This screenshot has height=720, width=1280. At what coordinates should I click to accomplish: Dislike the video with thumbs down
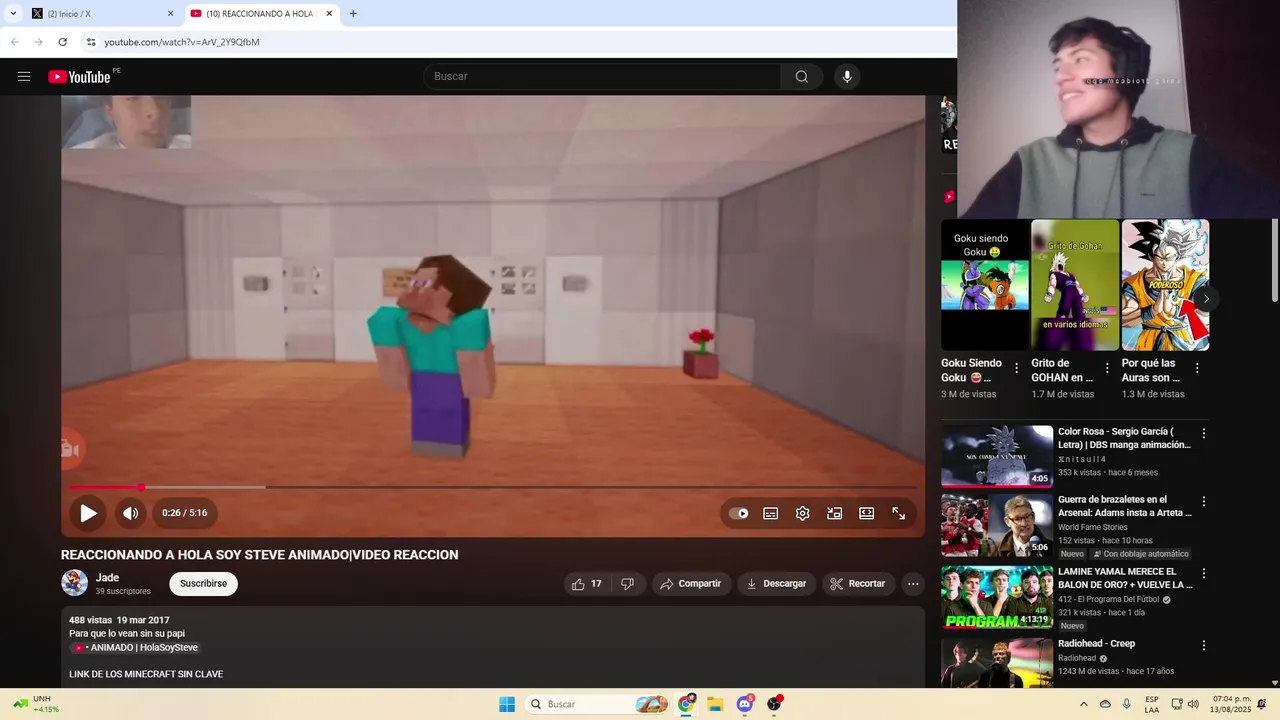628,584
